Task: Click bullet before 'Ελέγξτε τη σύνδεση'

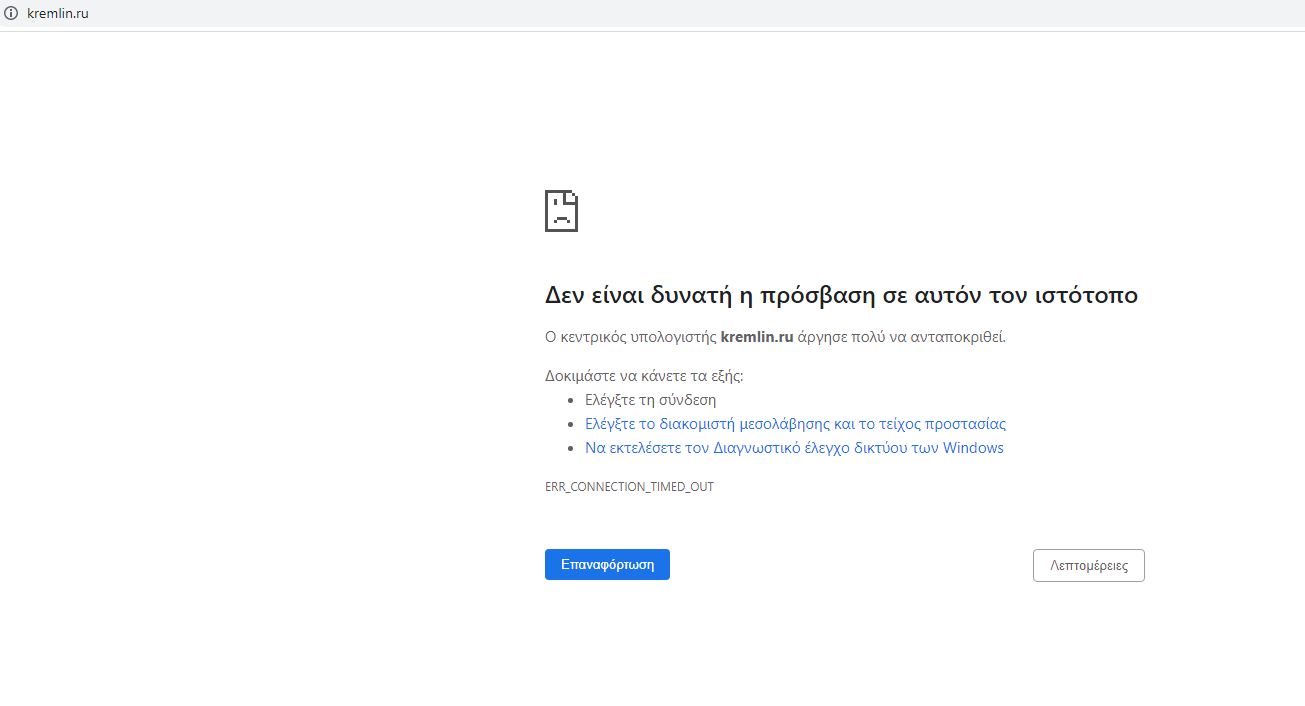Action: pyautogui.click(x=572, y=400)
